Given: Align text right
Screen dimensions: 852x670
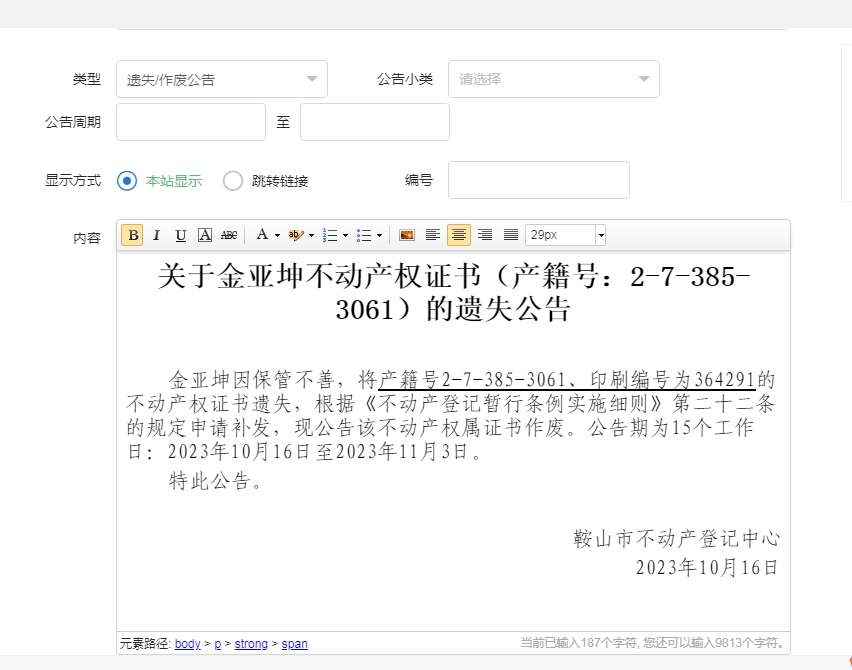Looking at the screenshot, I should click(485, 235).
